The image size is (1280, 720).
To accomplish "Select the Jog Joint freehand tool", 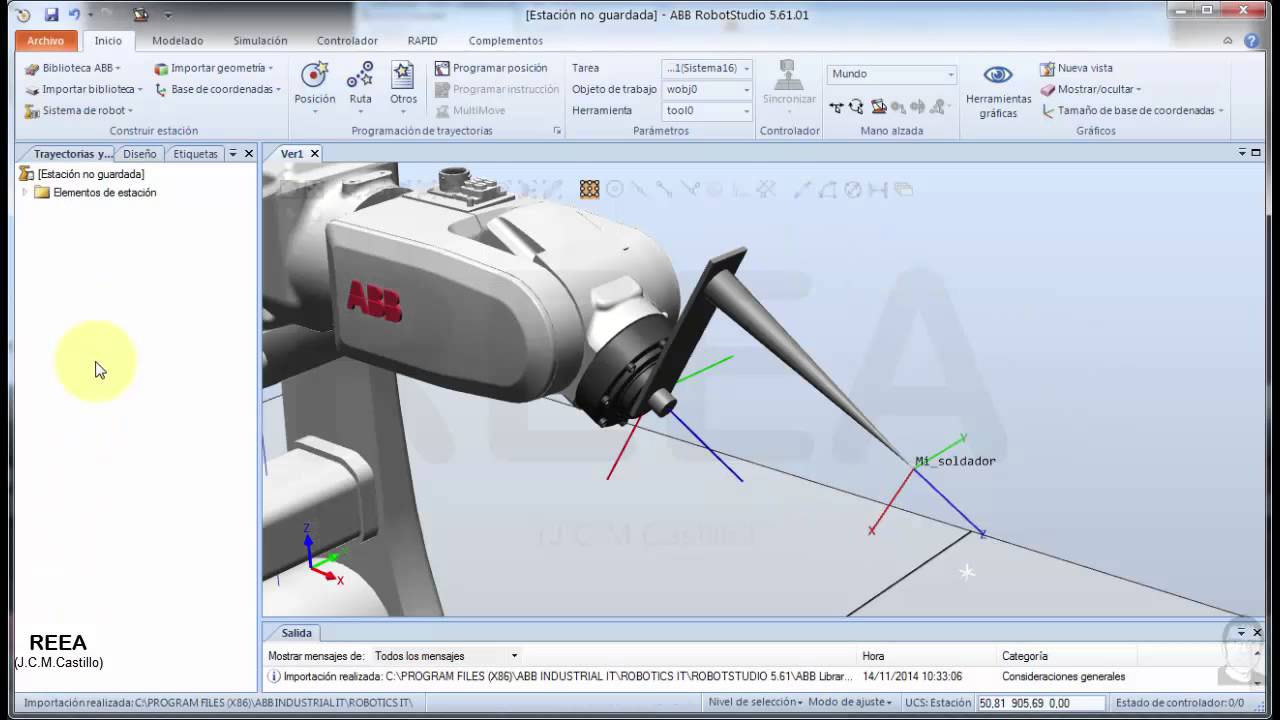I will click(x=878, y=107).
